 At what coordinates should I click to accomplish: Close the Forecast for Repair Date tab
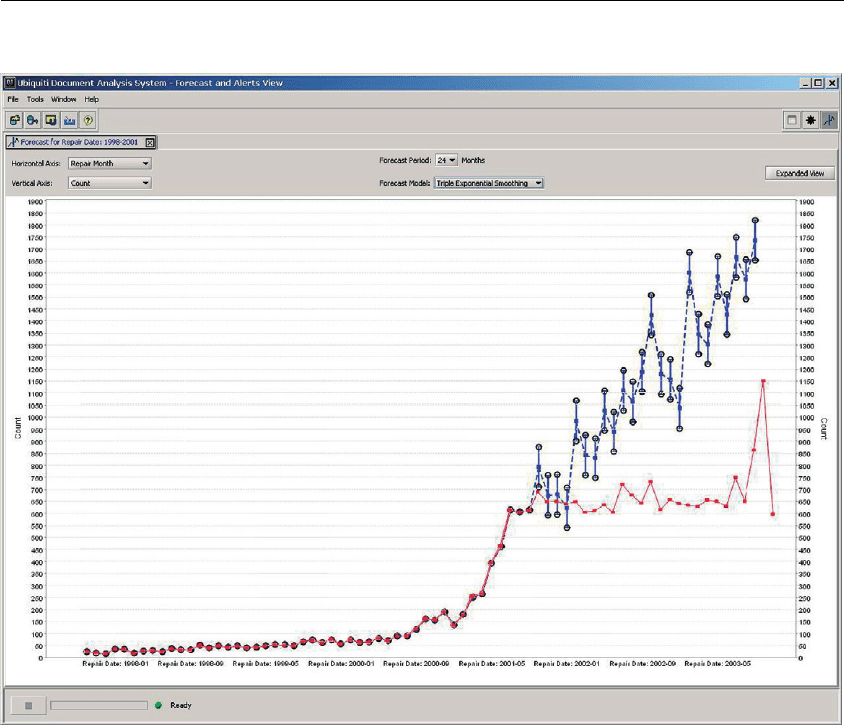click(150, 143)
